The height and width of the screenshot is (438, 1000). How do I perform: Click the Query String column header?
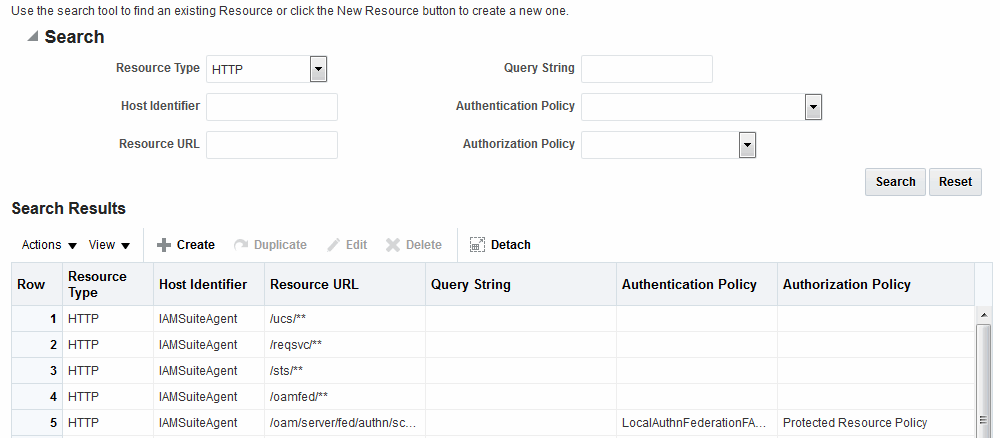[521, 284]
